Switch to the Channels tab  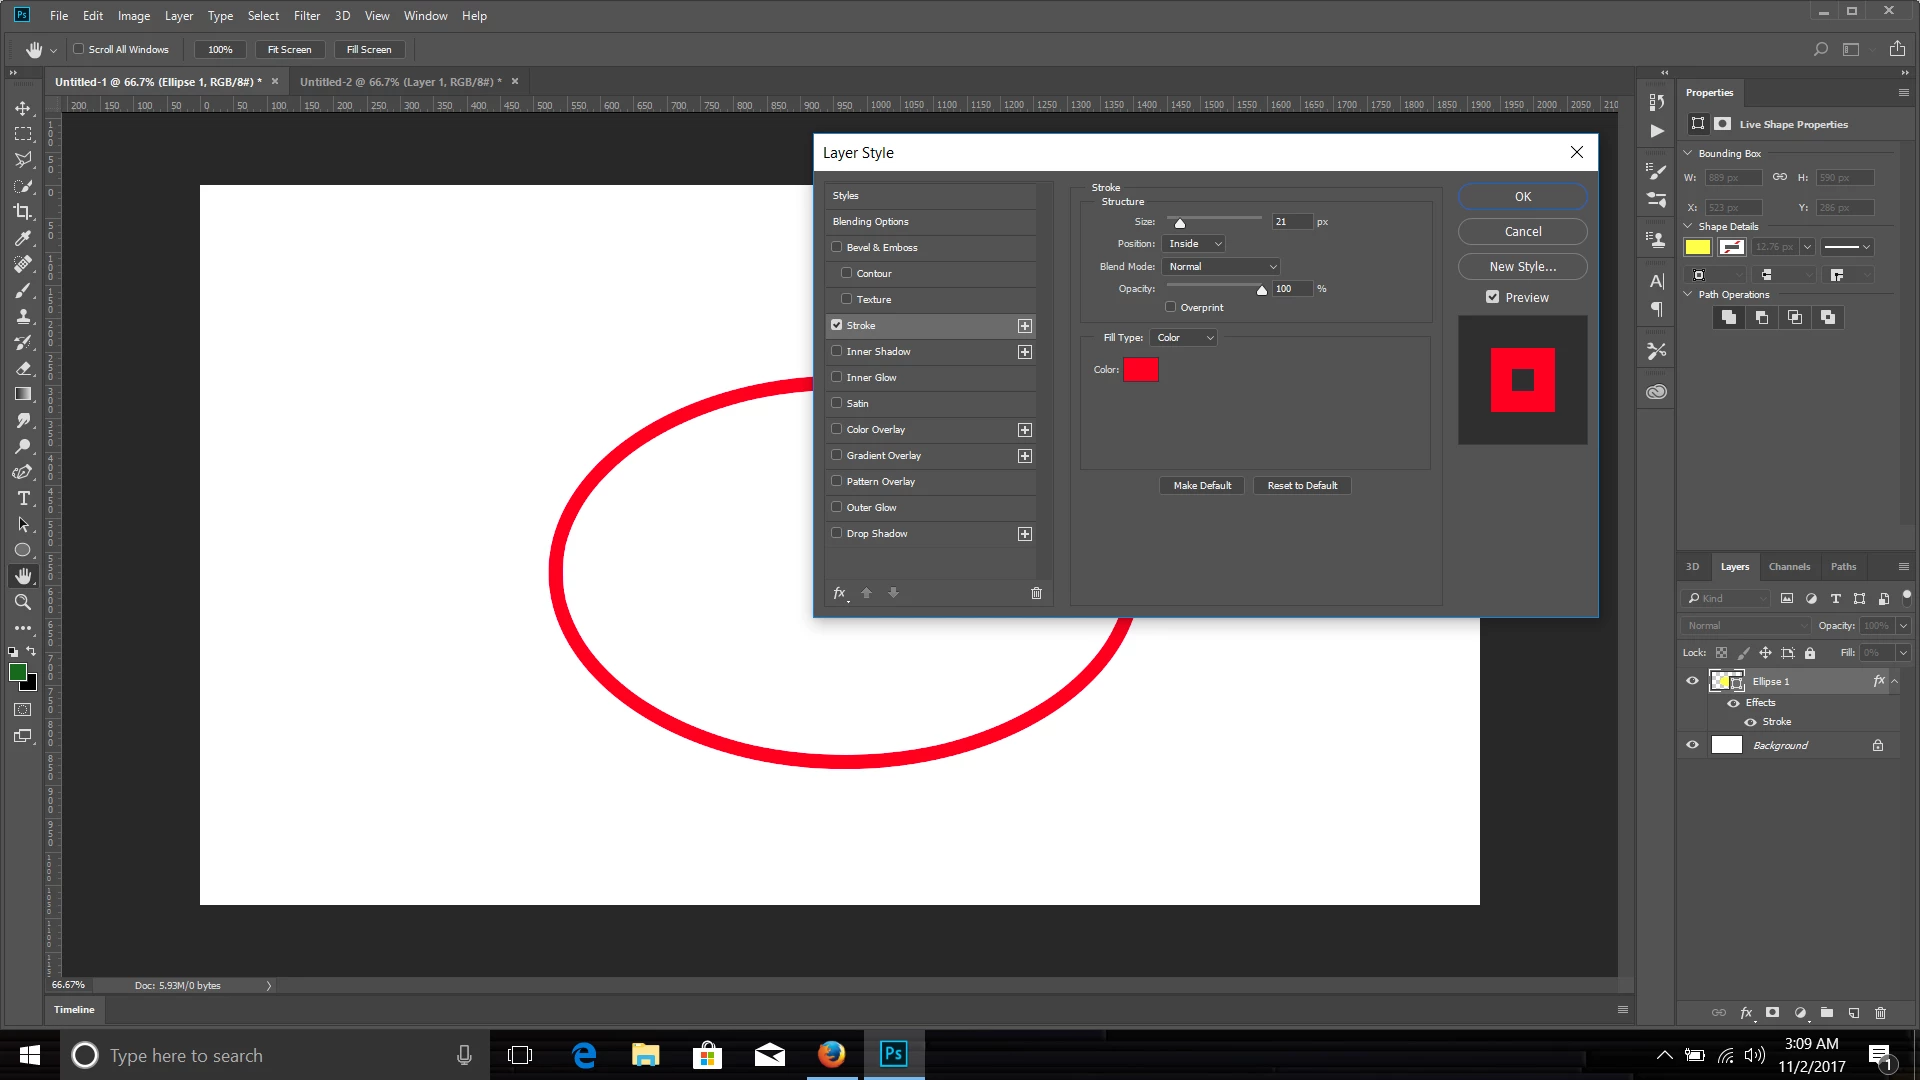[1788, 567]
